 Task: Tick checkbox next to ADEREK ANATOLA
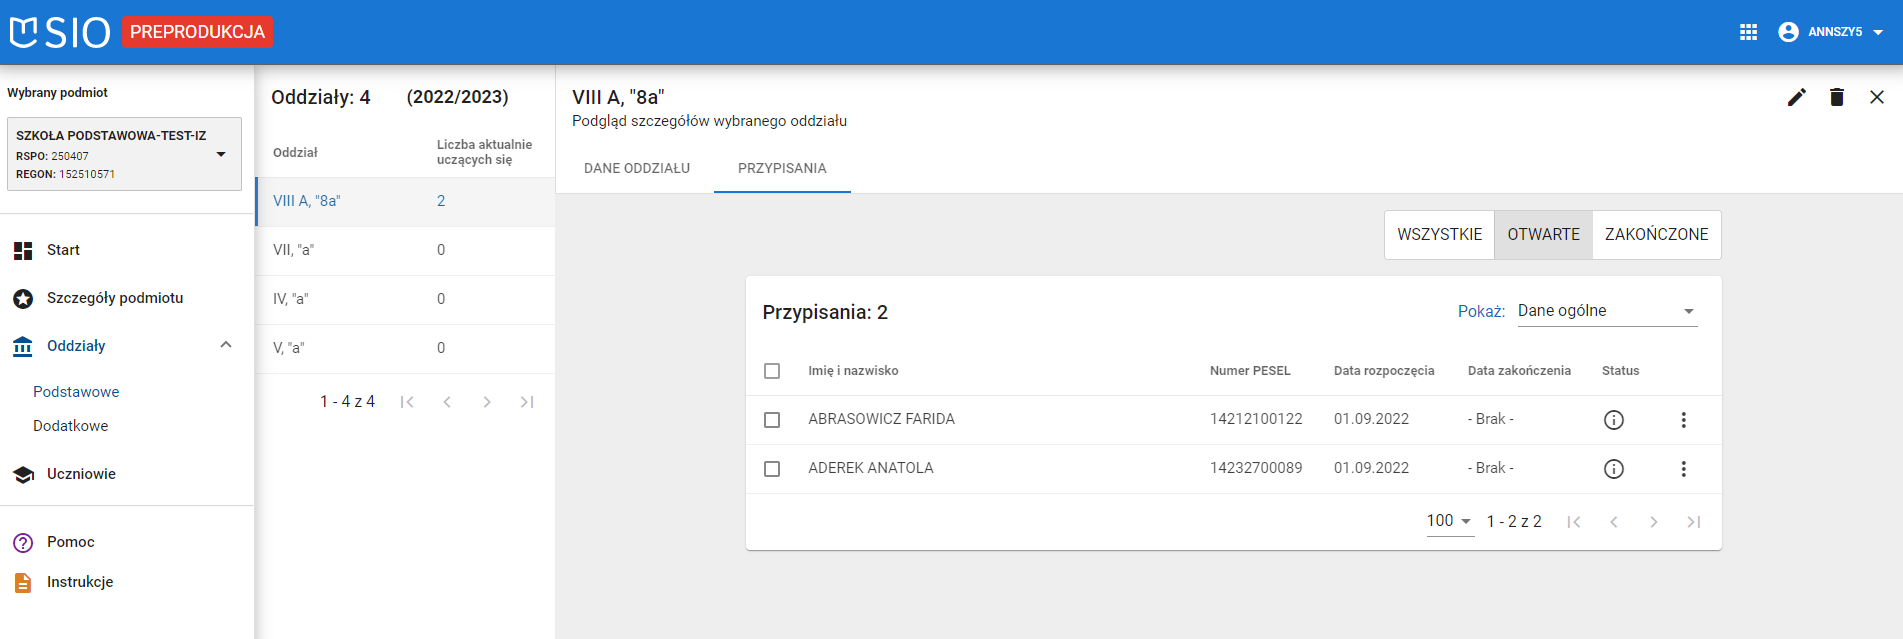point(772,469)
